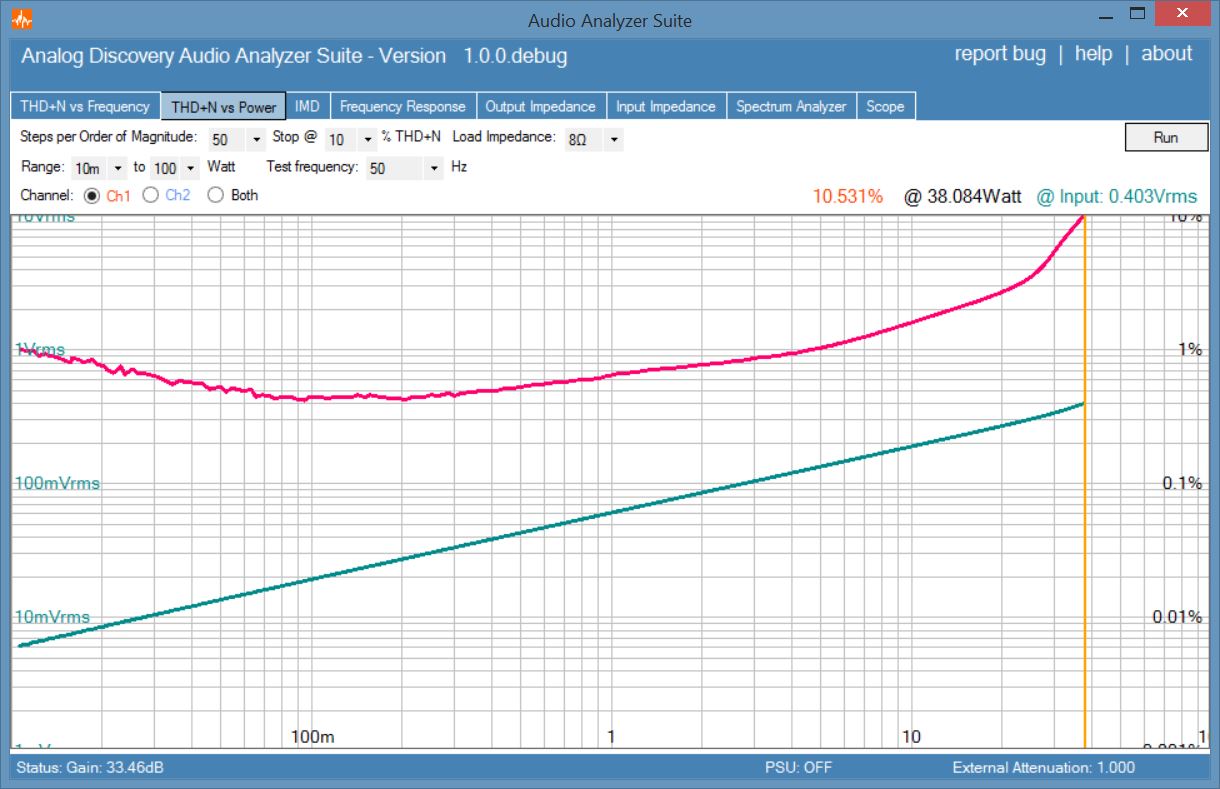Click the 0.01% right axis label

[1178, 617]
